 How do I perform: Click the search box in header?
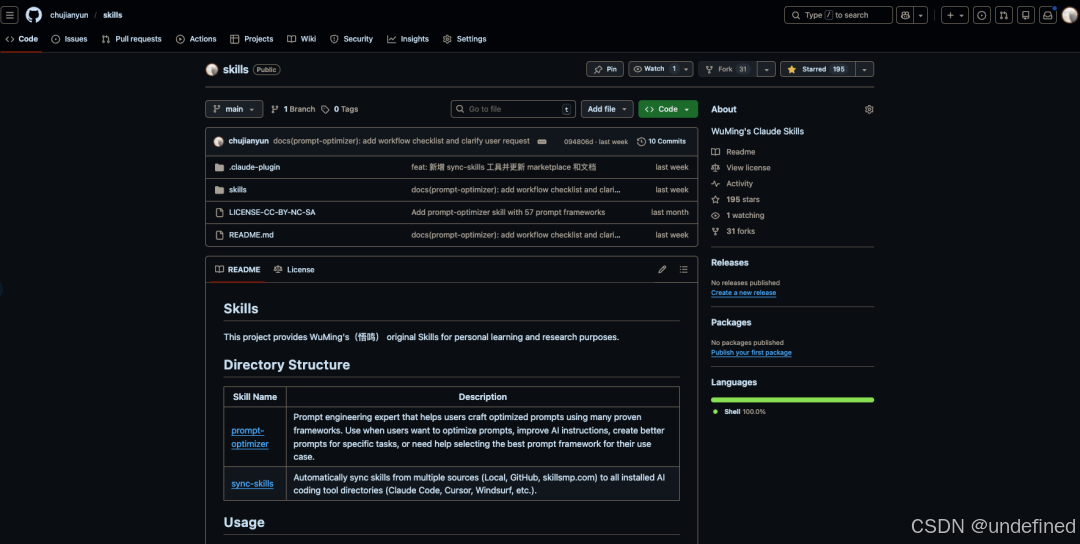[x=838, y=15]
